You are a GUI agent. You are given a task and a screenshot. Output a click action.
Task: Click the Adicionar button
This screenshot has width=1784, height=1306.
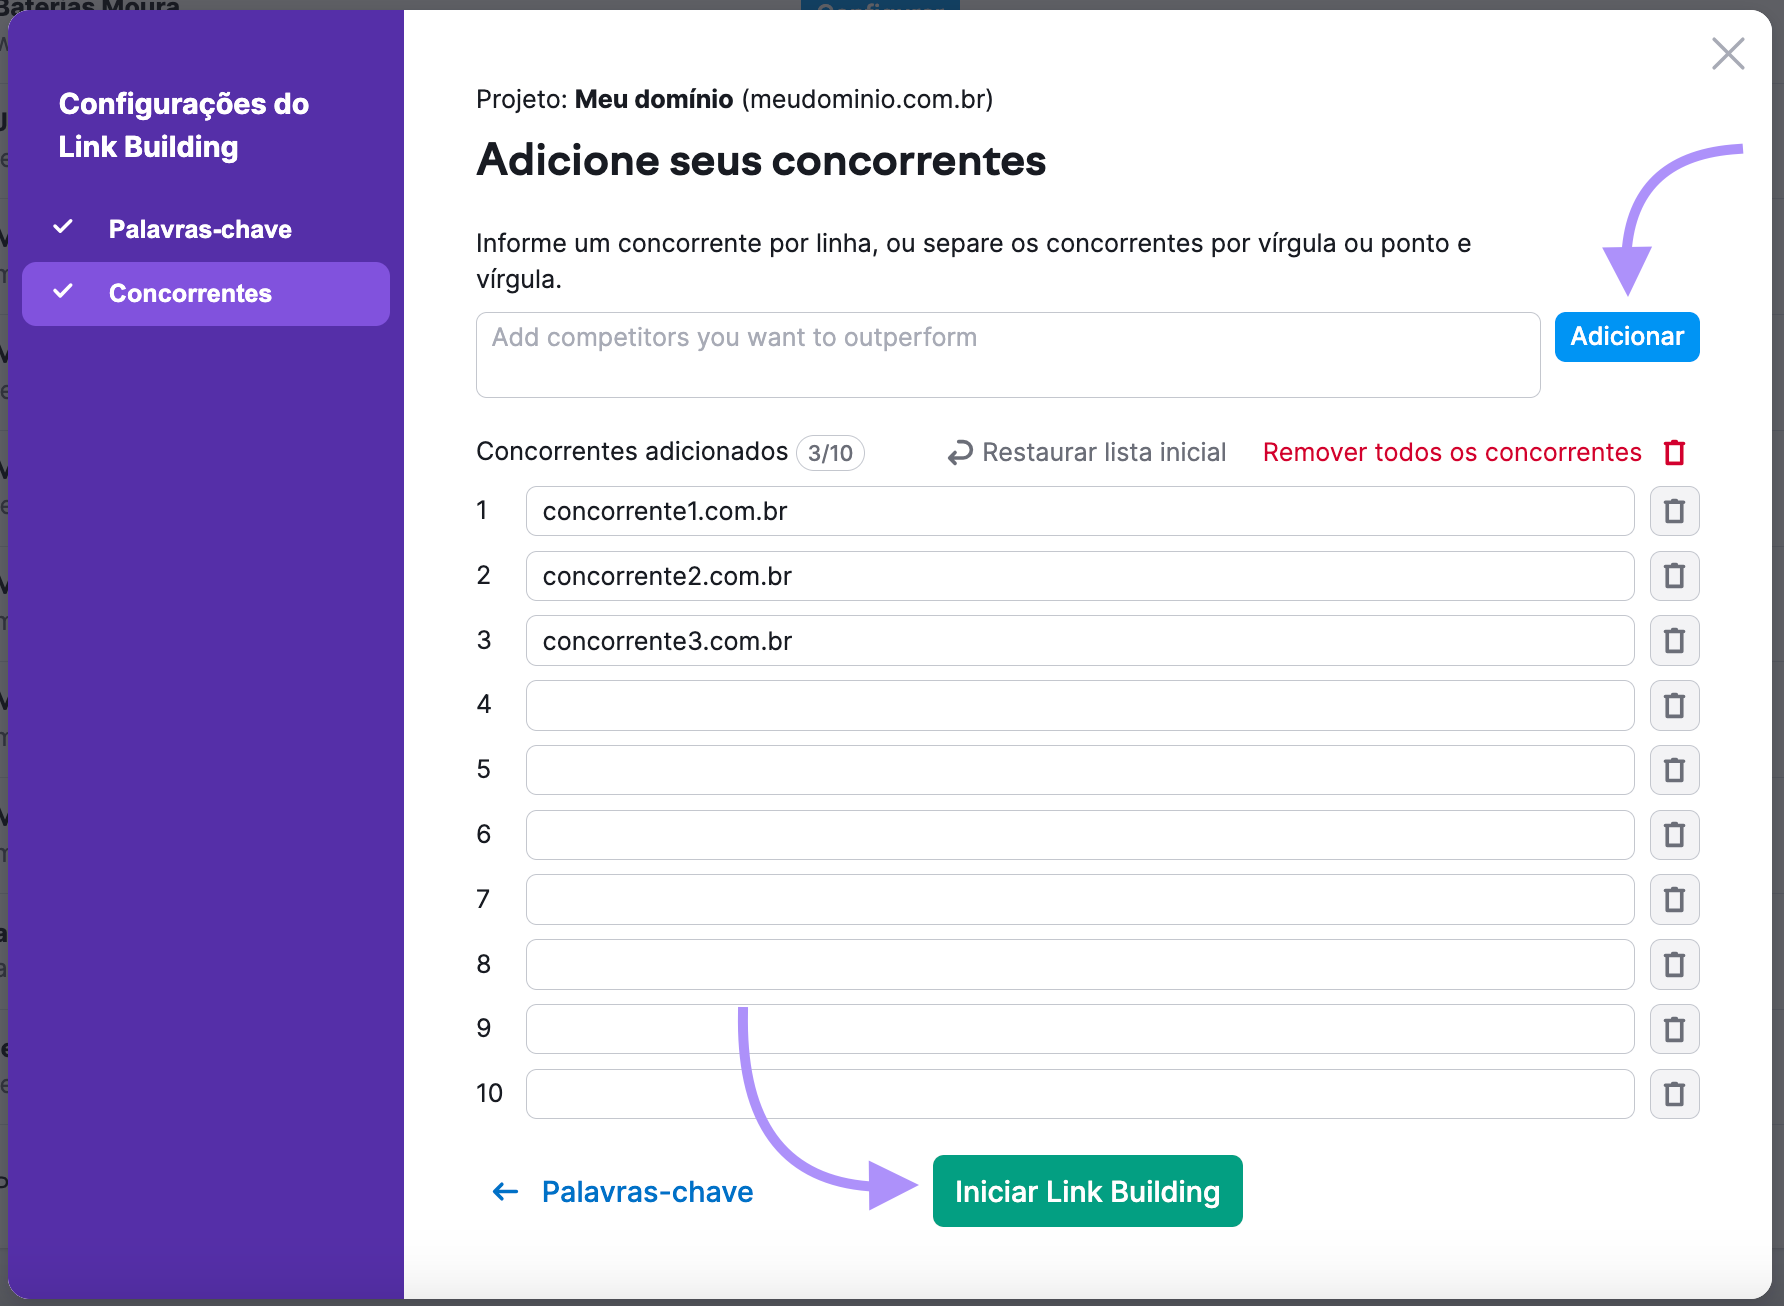tap(1627, 337)
